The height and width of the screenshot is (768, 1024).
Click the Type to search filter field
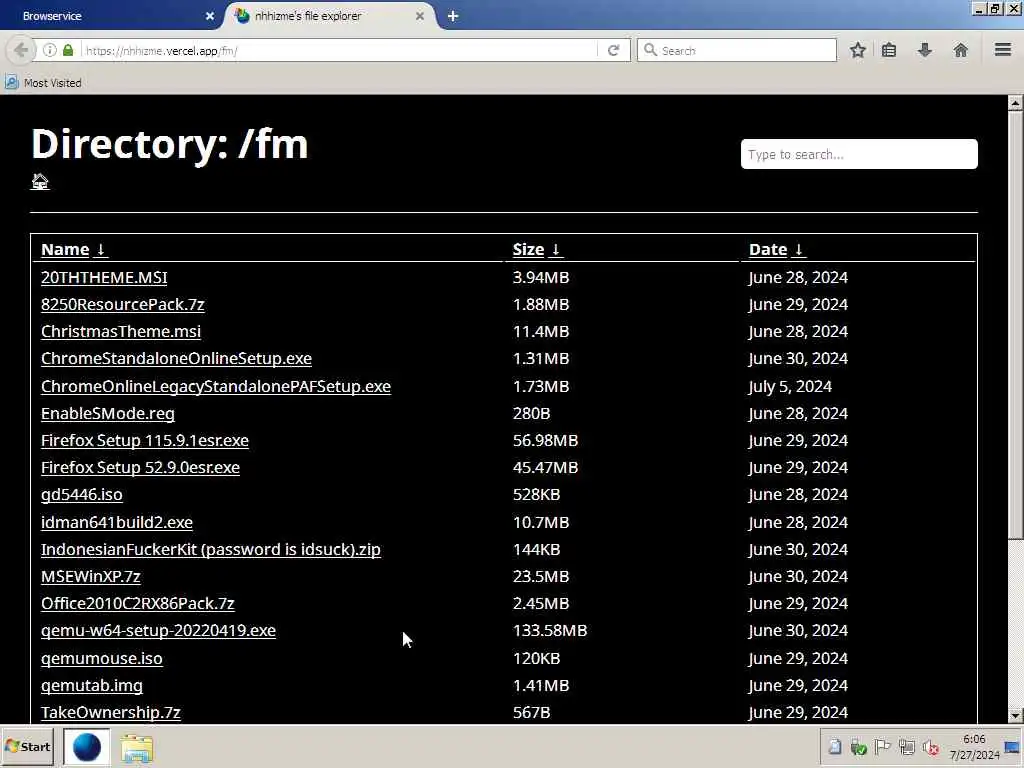click(859, 154)
